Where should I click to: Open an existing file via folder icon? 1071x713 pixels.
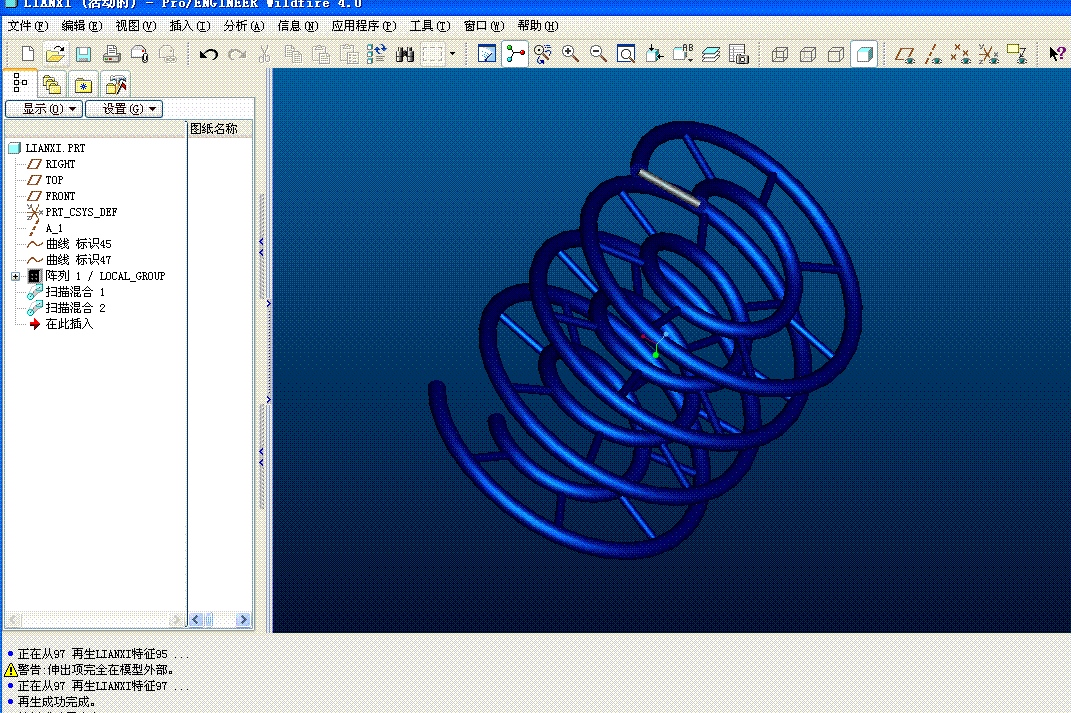[x=55, y=54]
